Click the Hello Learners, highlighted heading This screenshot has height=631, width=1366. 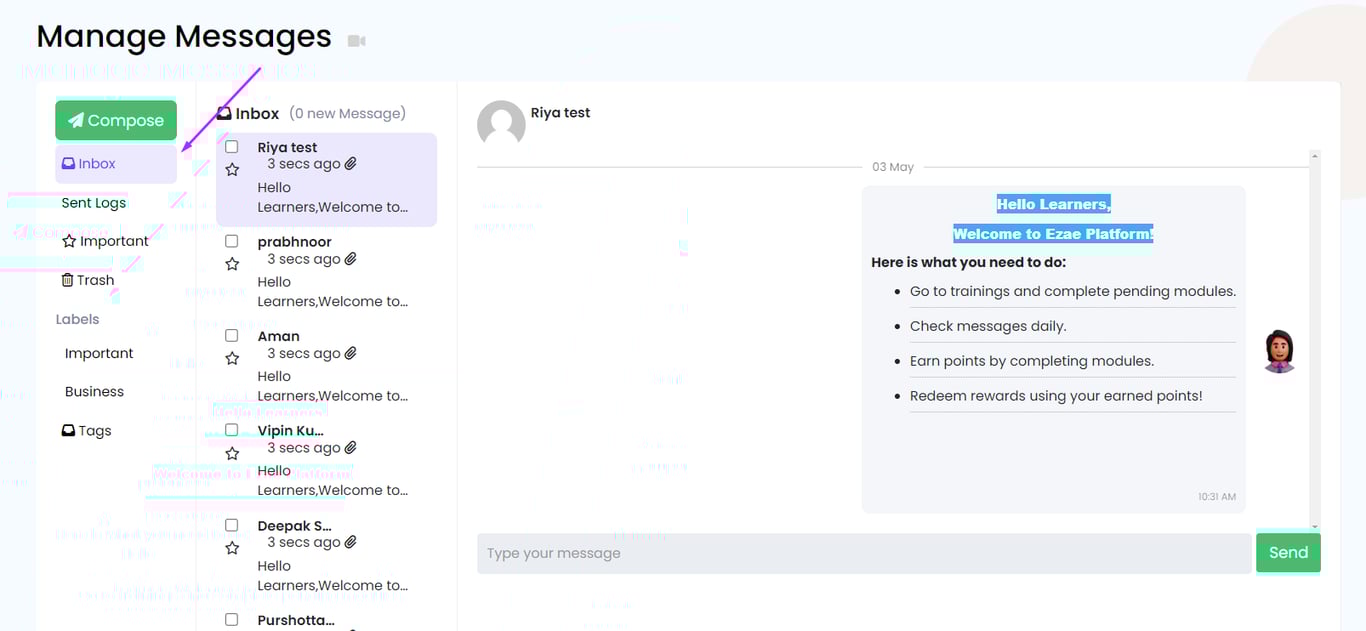(x=1054, y=204)
